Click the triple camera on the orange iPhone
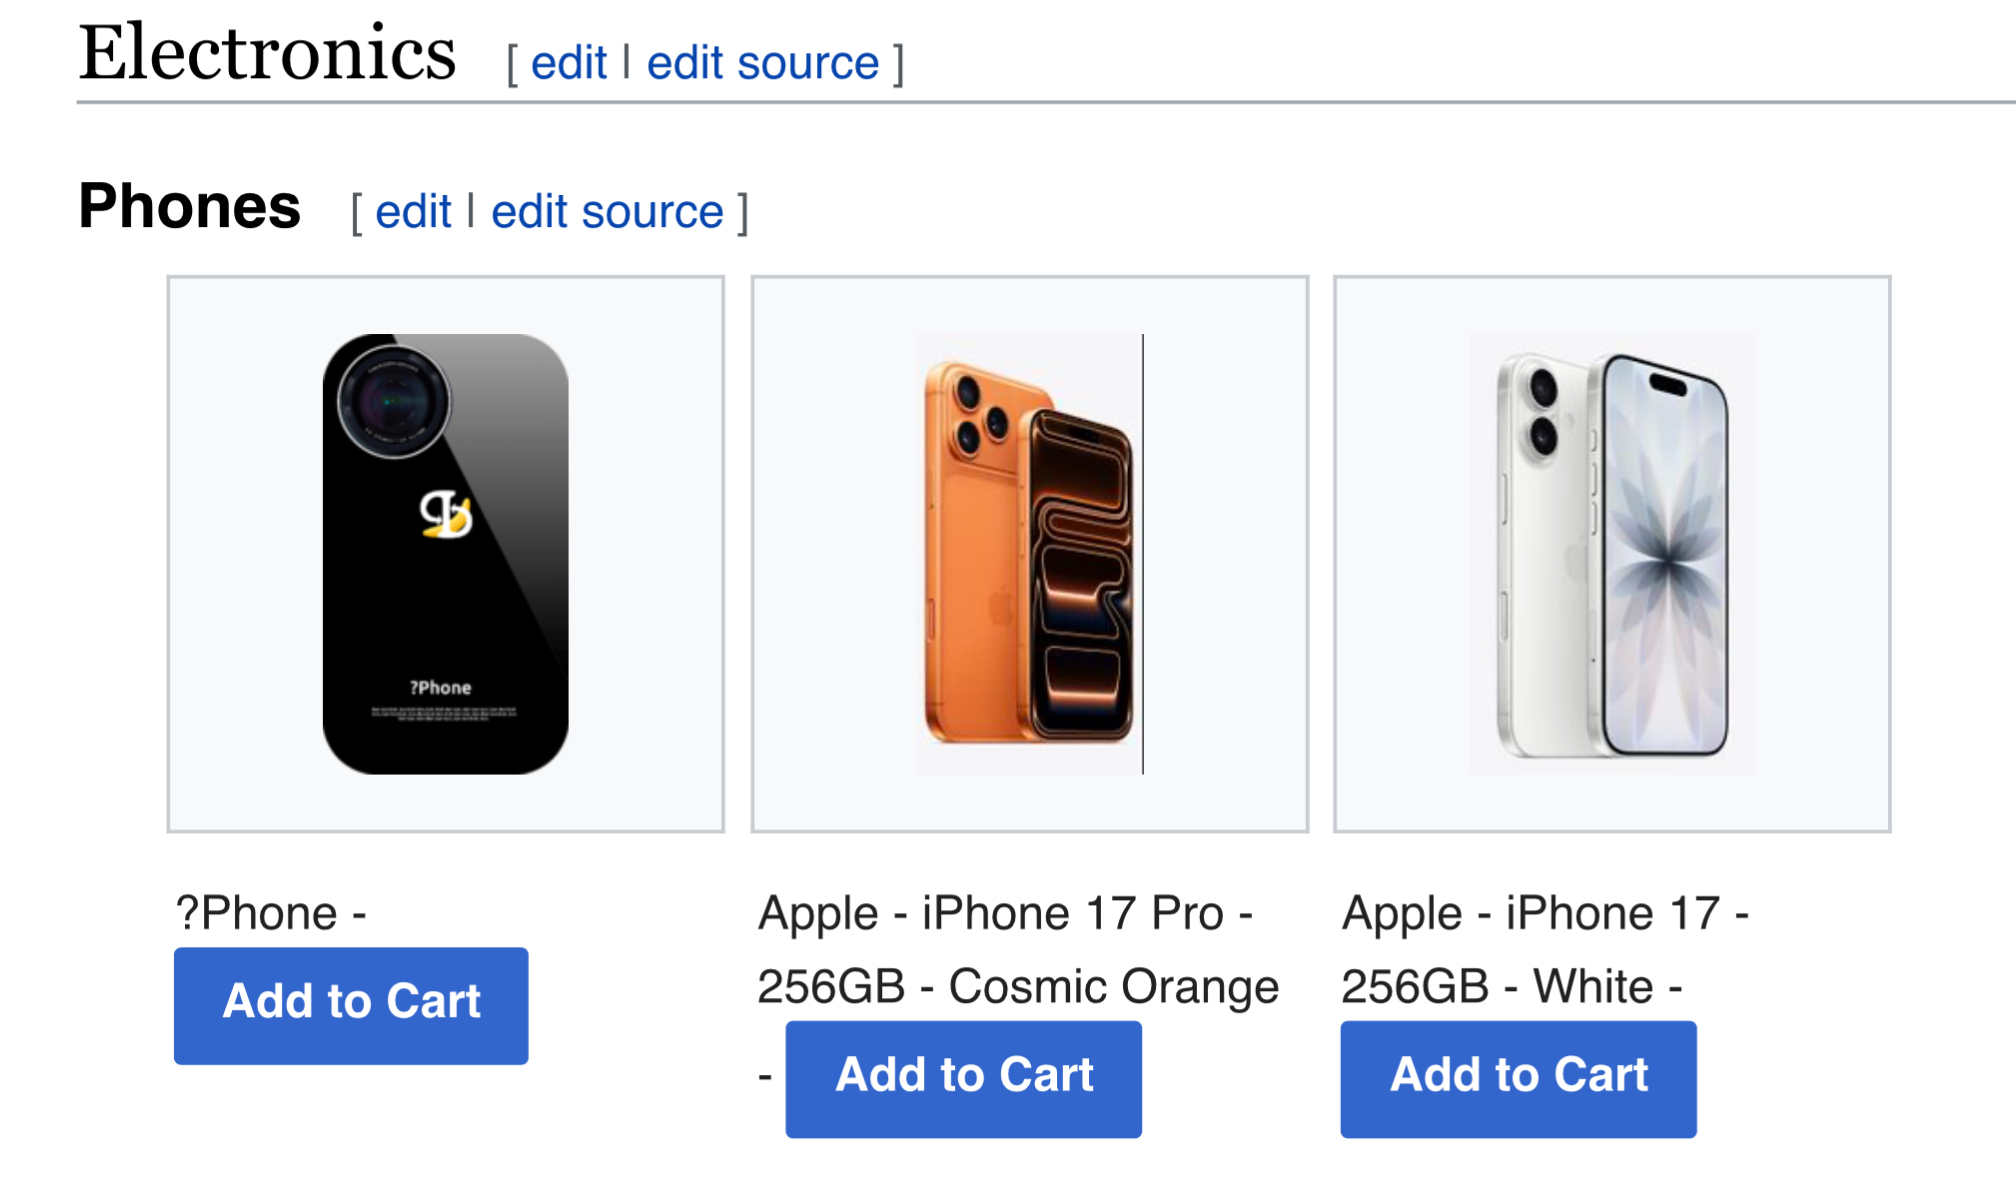The width and height of the screenshot is (2016, 1186). (978, 414)
